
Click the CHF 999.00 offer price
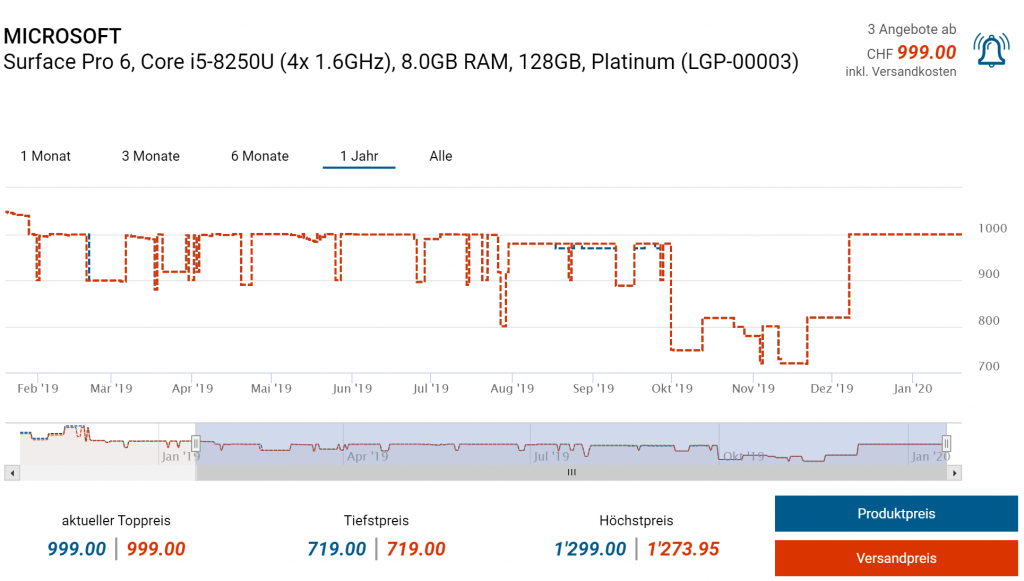pyautogui.click(x=925, y=53)
